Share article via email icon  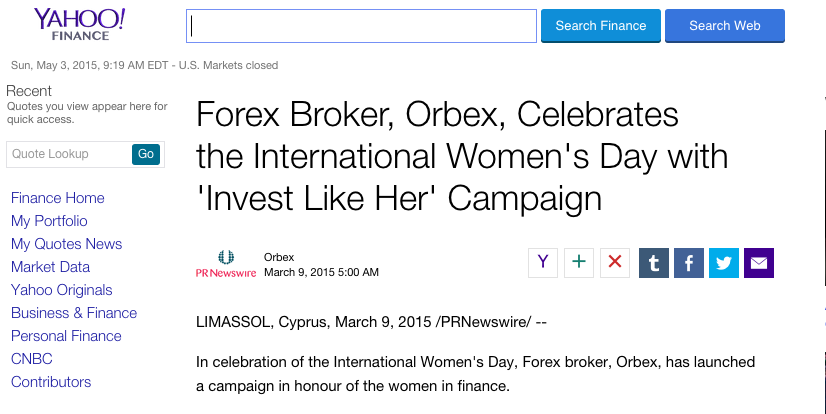tap(759, 263)
